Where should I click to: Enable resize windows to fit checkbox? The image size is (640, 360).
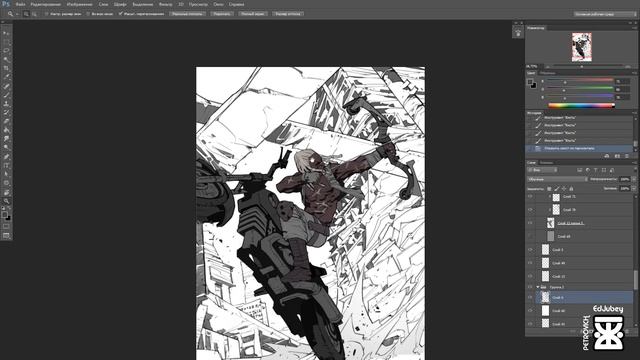(46, 14)
